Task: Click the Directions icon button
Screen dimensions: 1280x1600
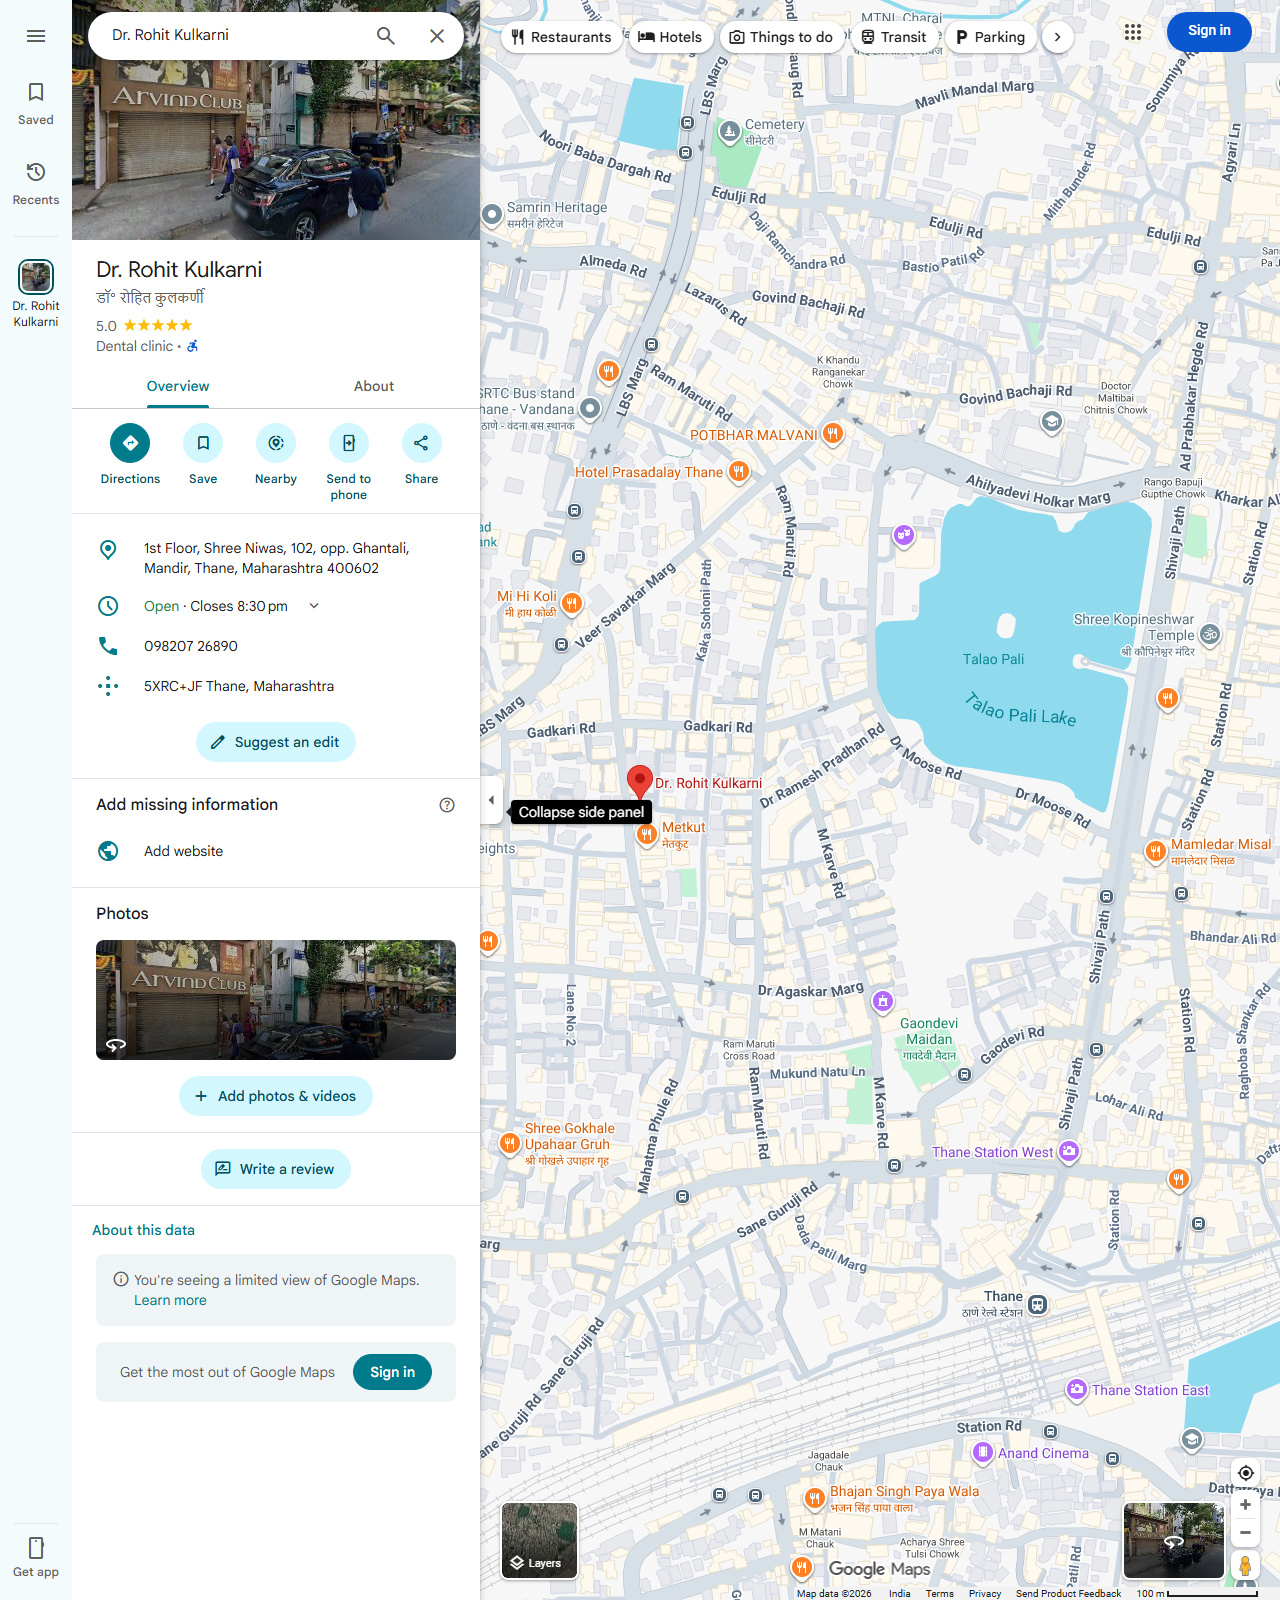Action: [130, 443]
